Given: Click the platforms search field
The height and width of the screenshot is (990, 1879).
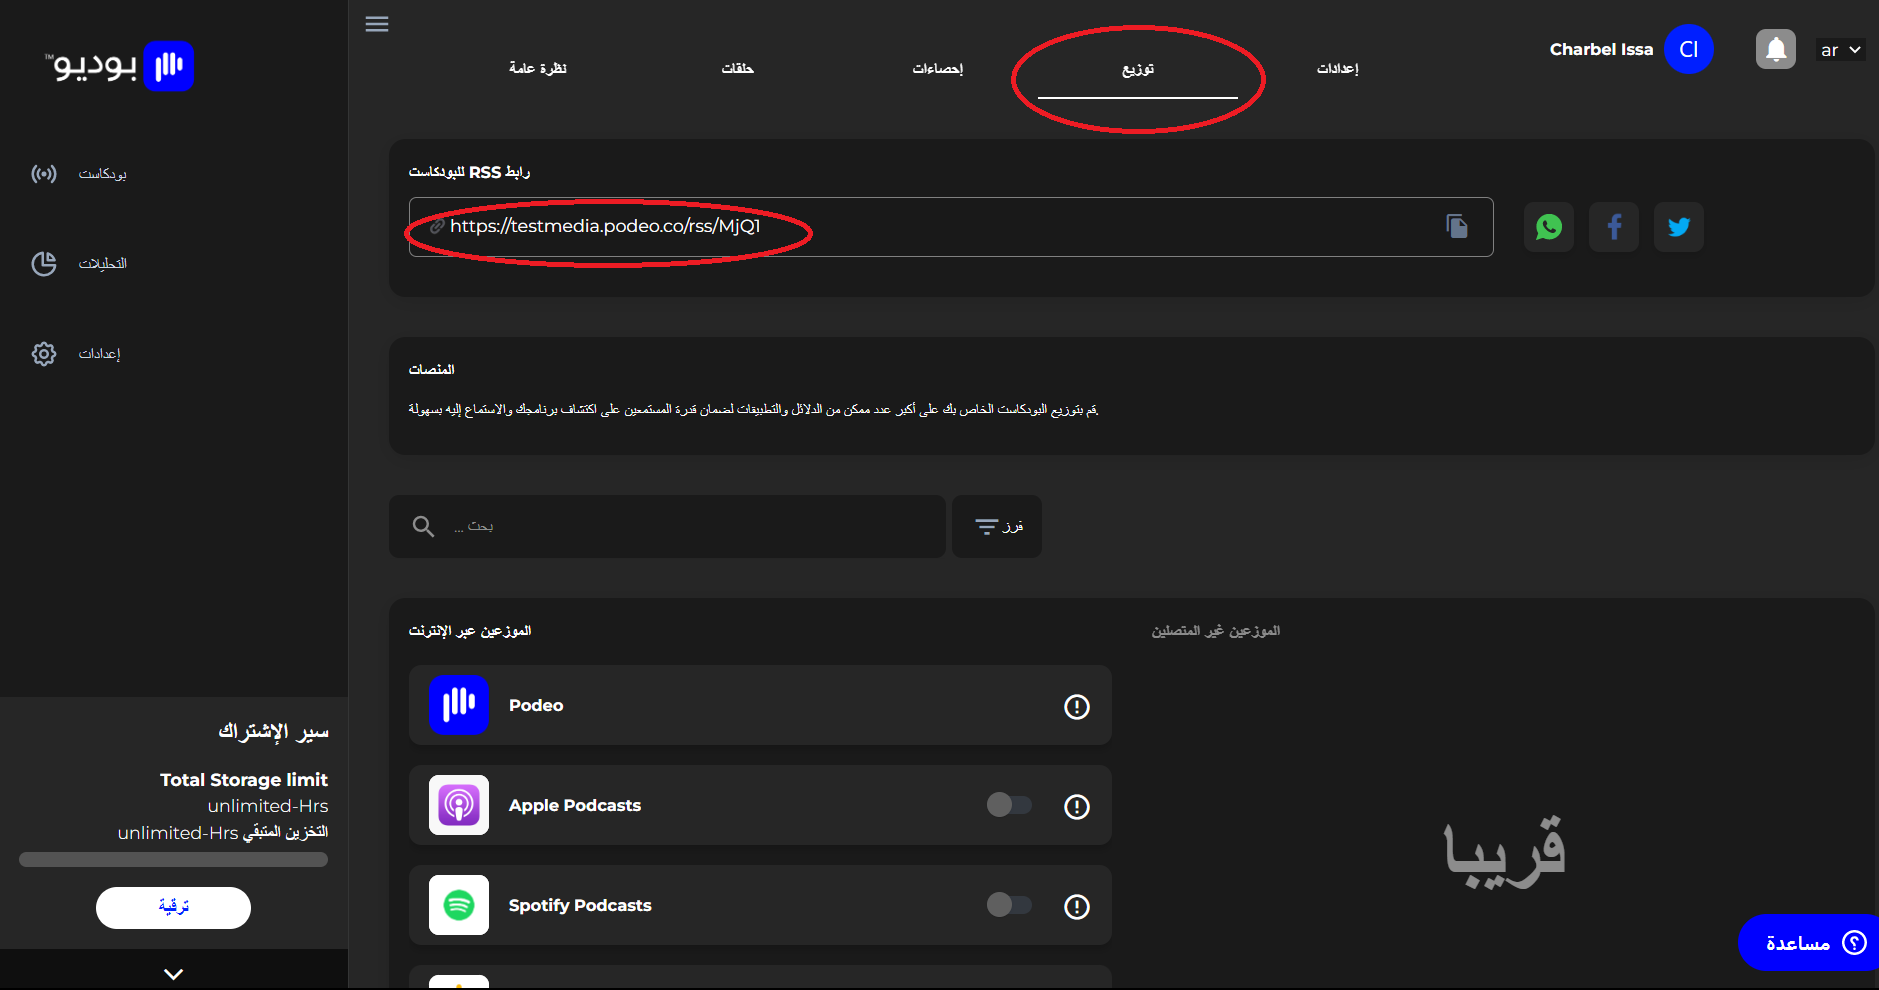Looking at the screenshot, I should pos(667,526).
